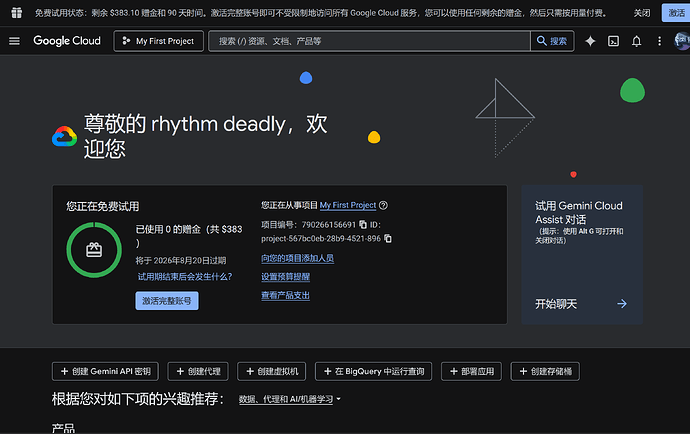Open 向您的项目添加人员 link
The height and width of the screenshot is (434, 690).
pos(297,258)
